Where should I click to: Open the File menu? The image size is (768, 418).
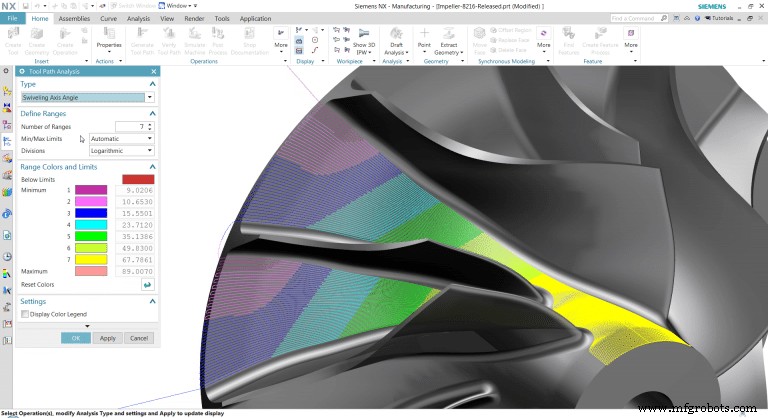pyautogui.click(x=12, y=18)
